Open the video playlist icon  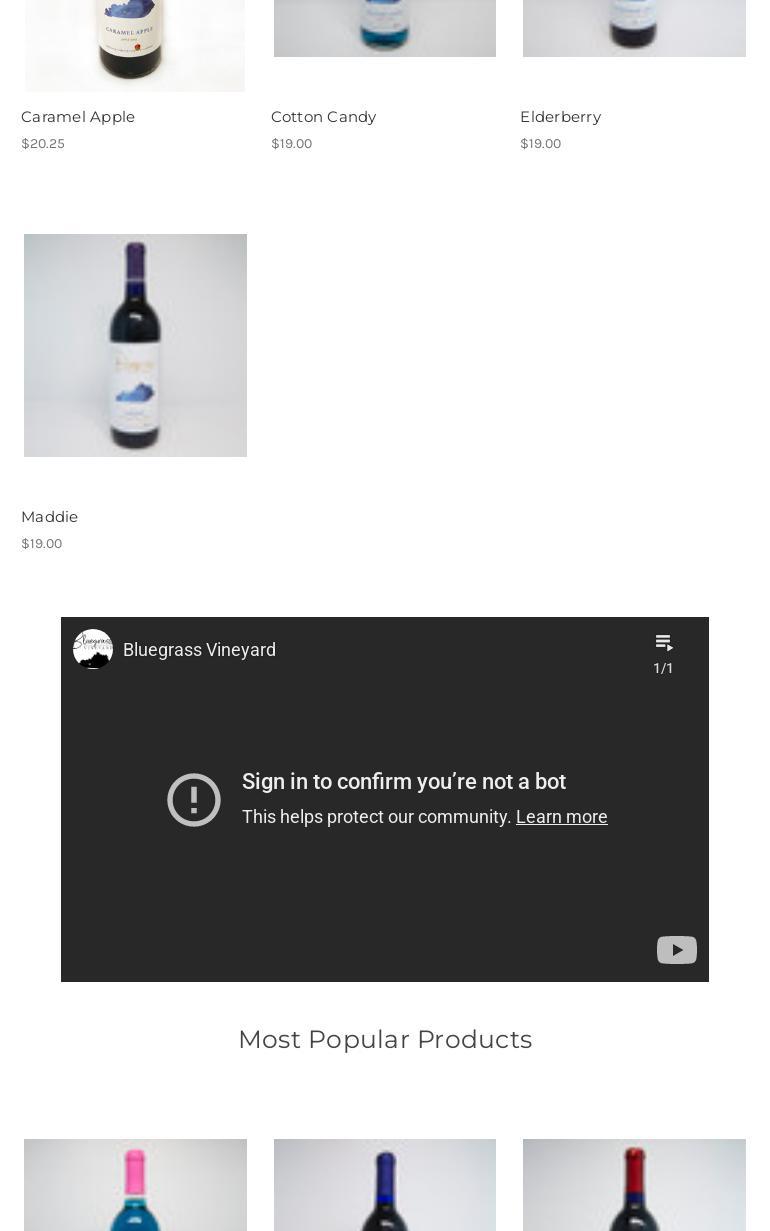point(664,643)
